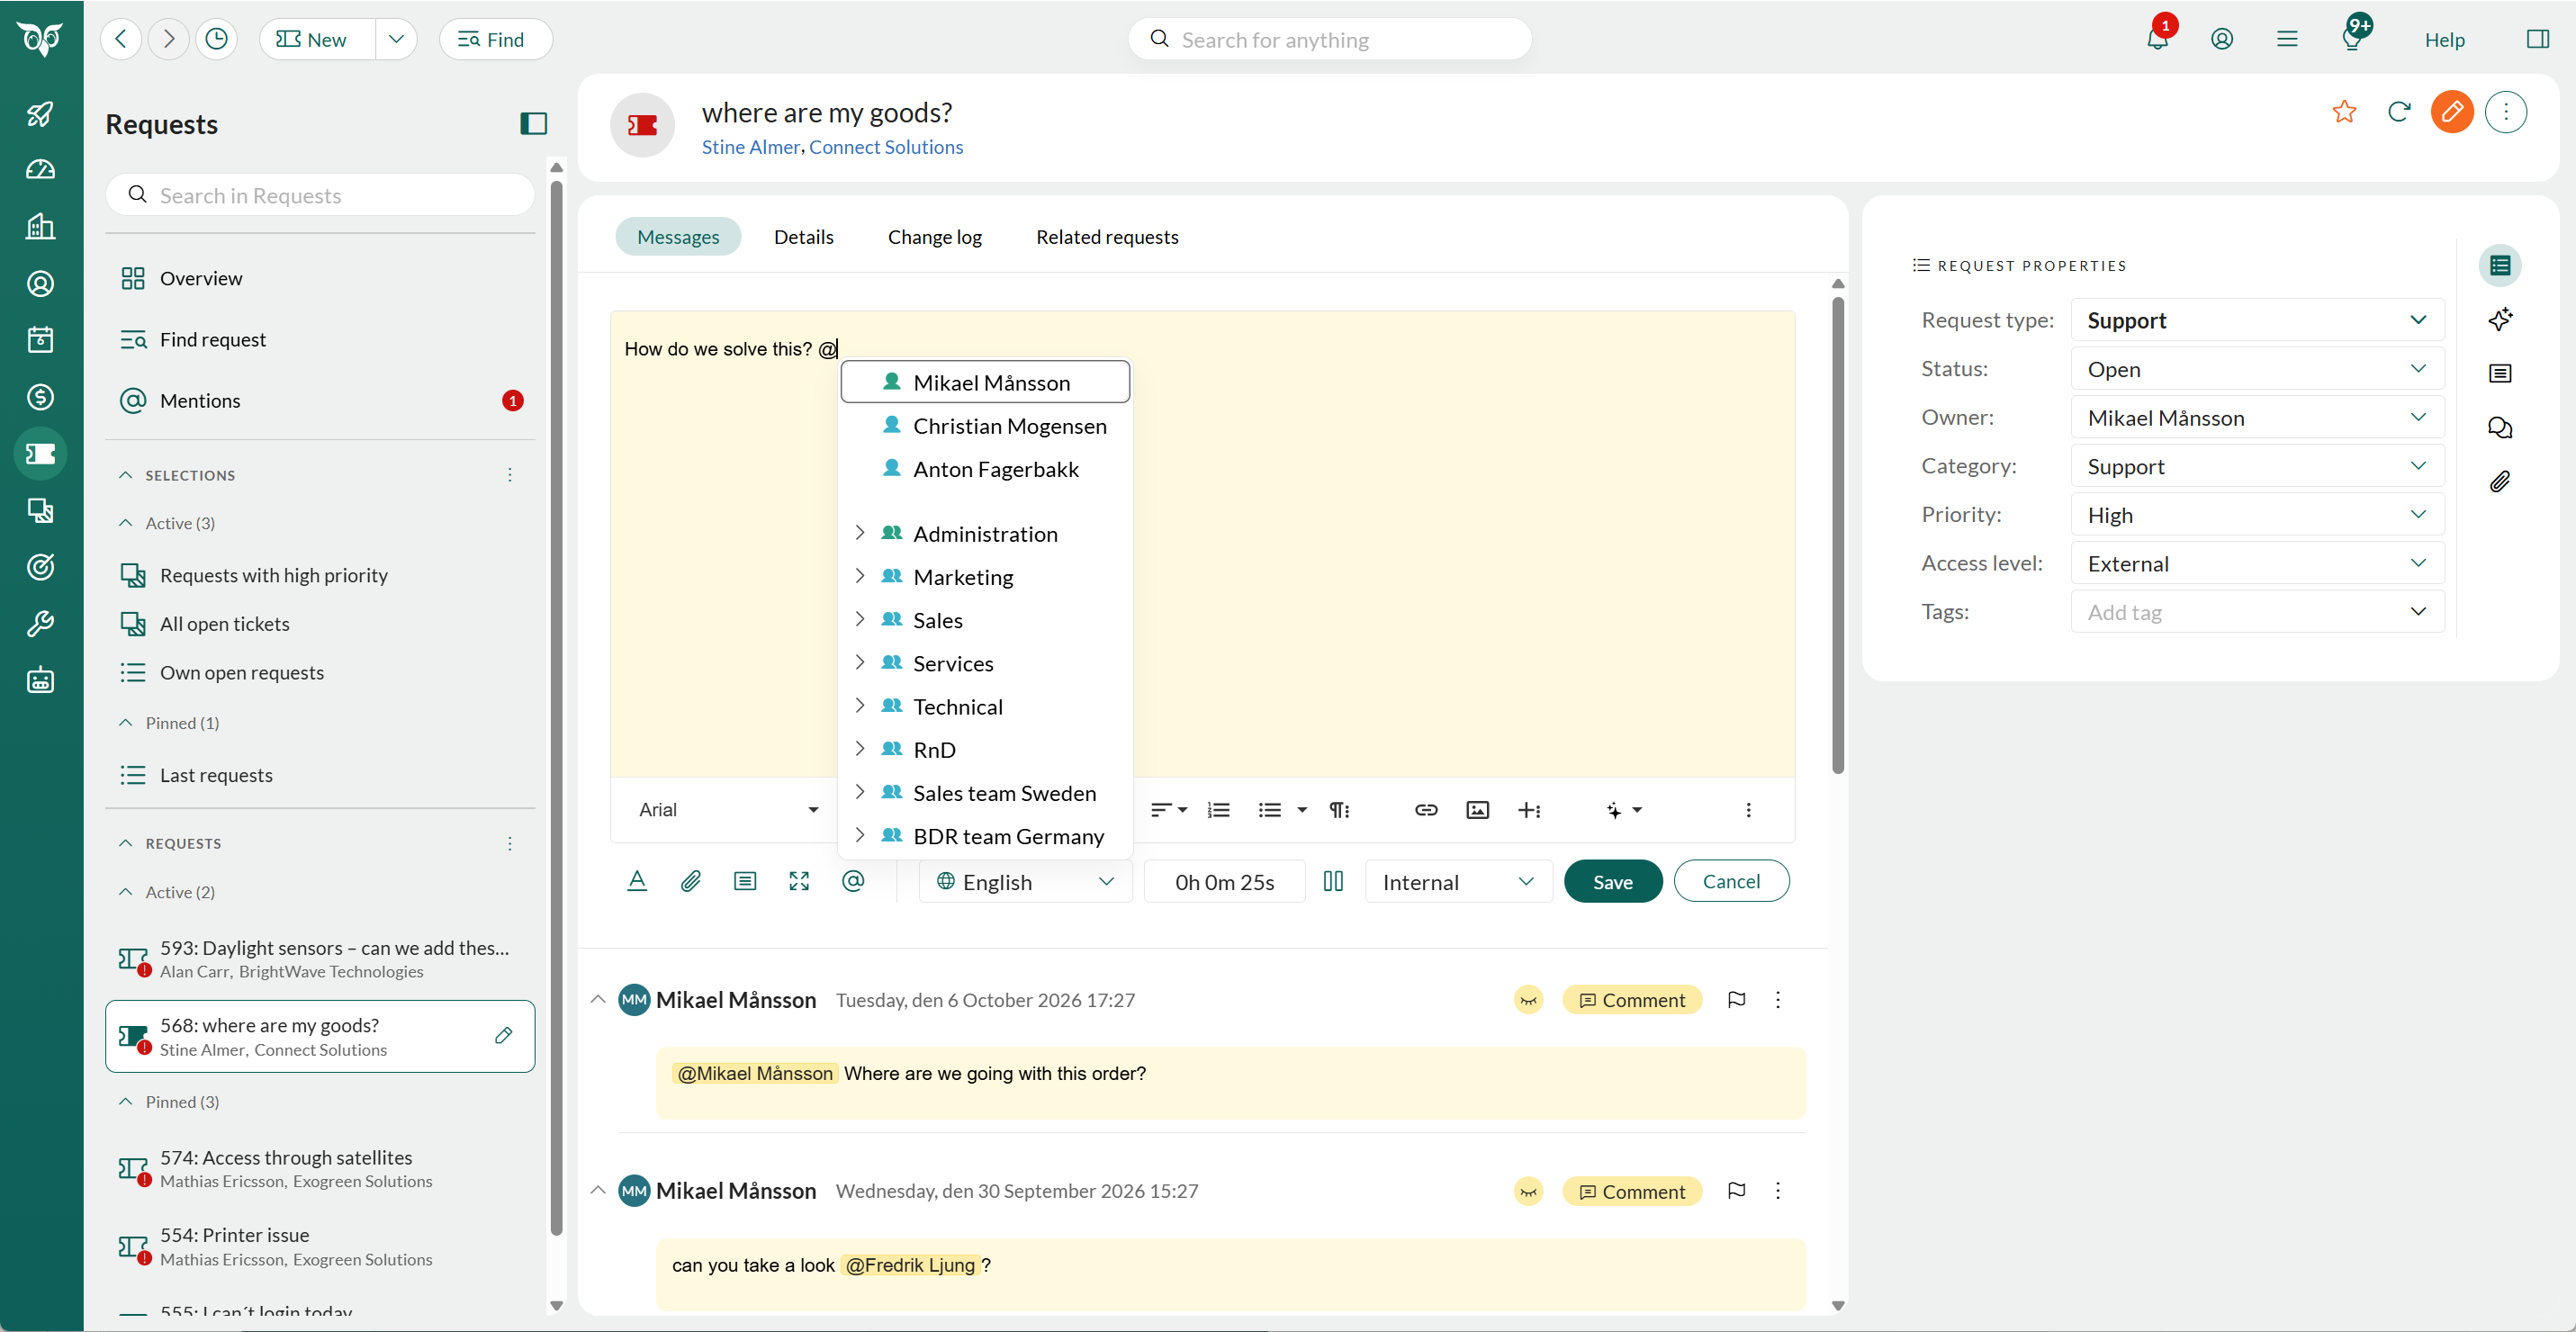Screen dimensions: 2576x1332
Task: Open the Related requests tab
Action: coord(1107,237)
